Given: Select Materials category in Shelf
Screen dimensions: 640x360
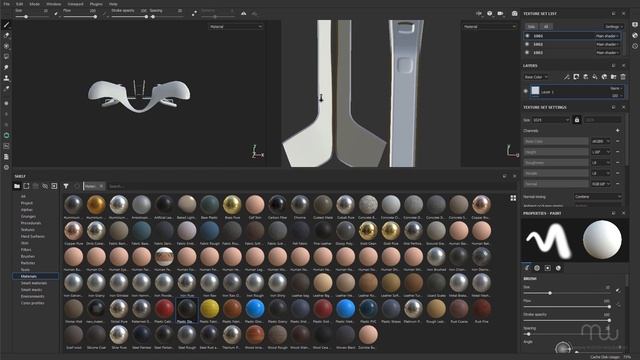Looking at the screenshot, I should 36,276.
